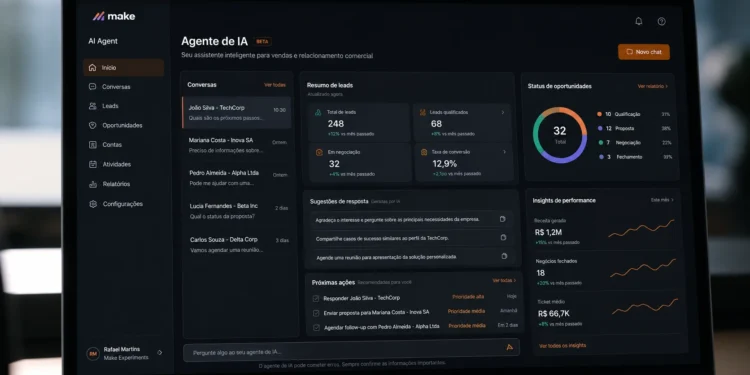The height and width of the screenshot is (375, 750).
Task: Click the 'AI Agent' sidebar heading
Action: (x=103, y=41)
